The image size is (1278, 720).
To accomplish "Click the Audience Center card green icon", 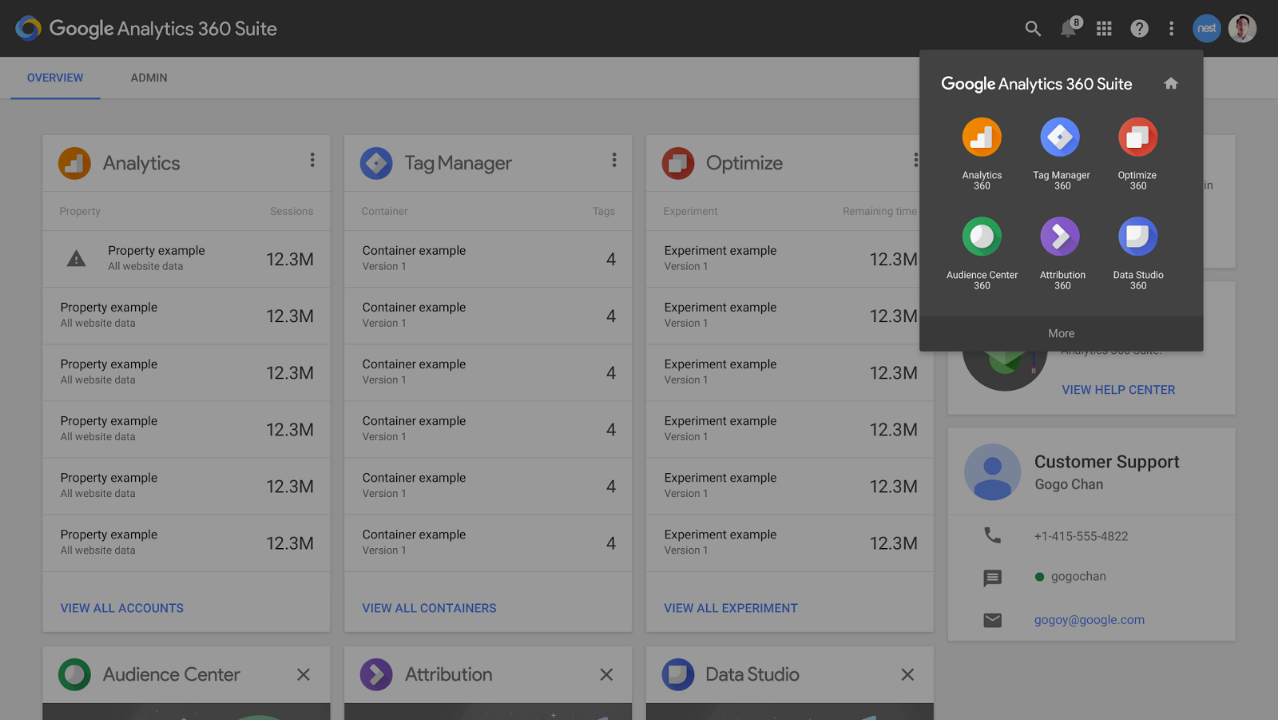I will coord(74,674).
